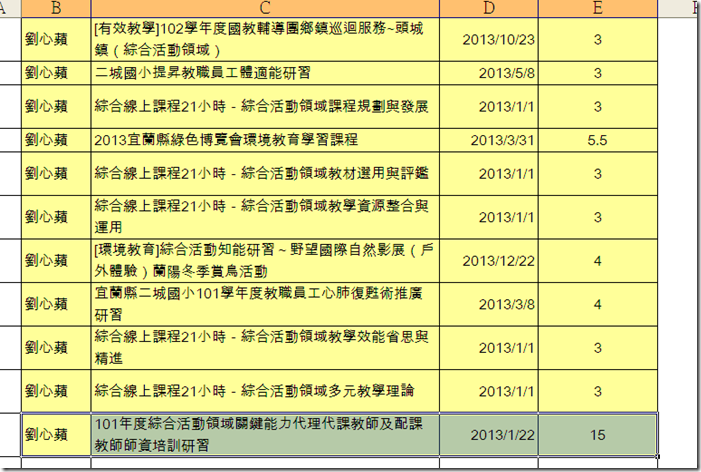701x472 pixels.
Task: Click the 2013/3/8 date cell
Action: (x=488, y=304)
